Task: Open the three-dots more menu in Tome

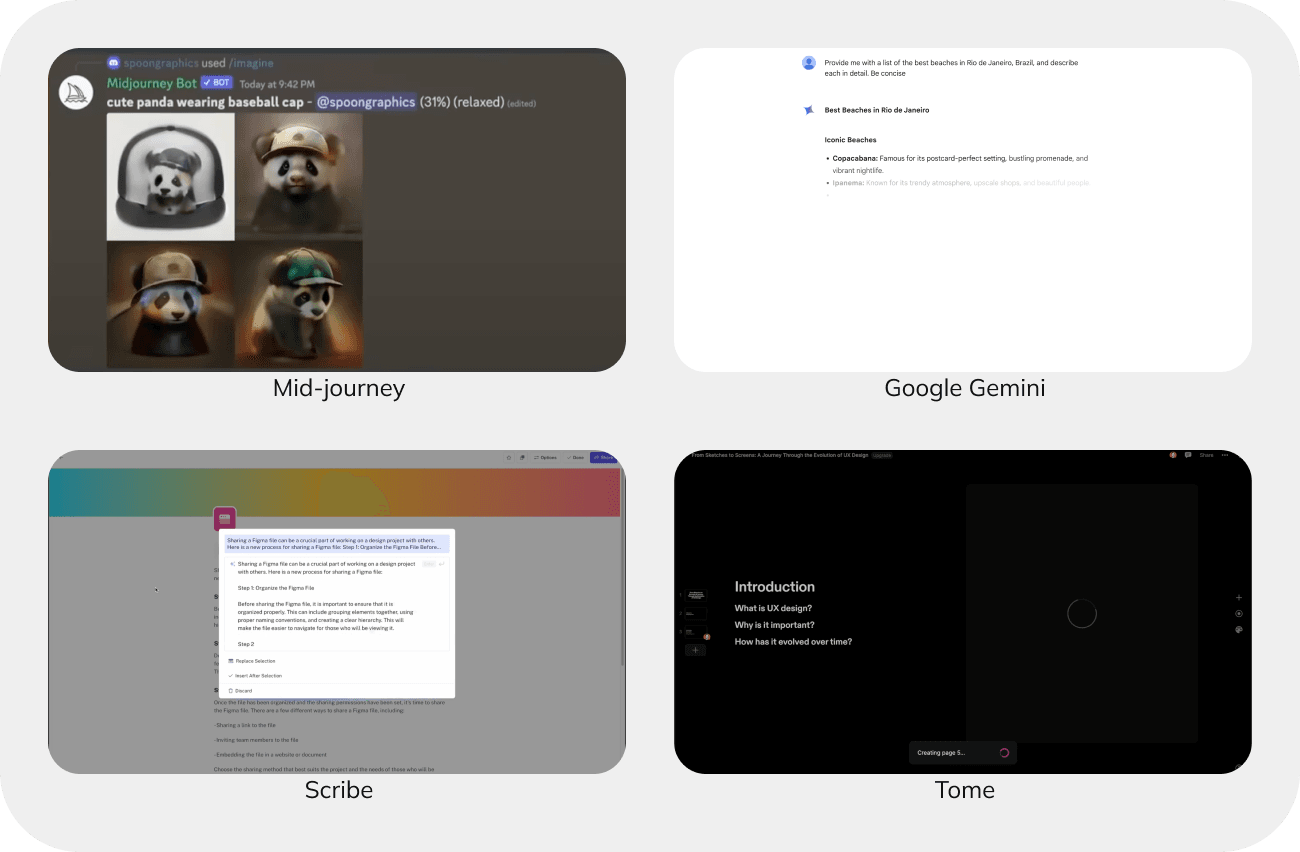Action: [x=1225, y=455]
